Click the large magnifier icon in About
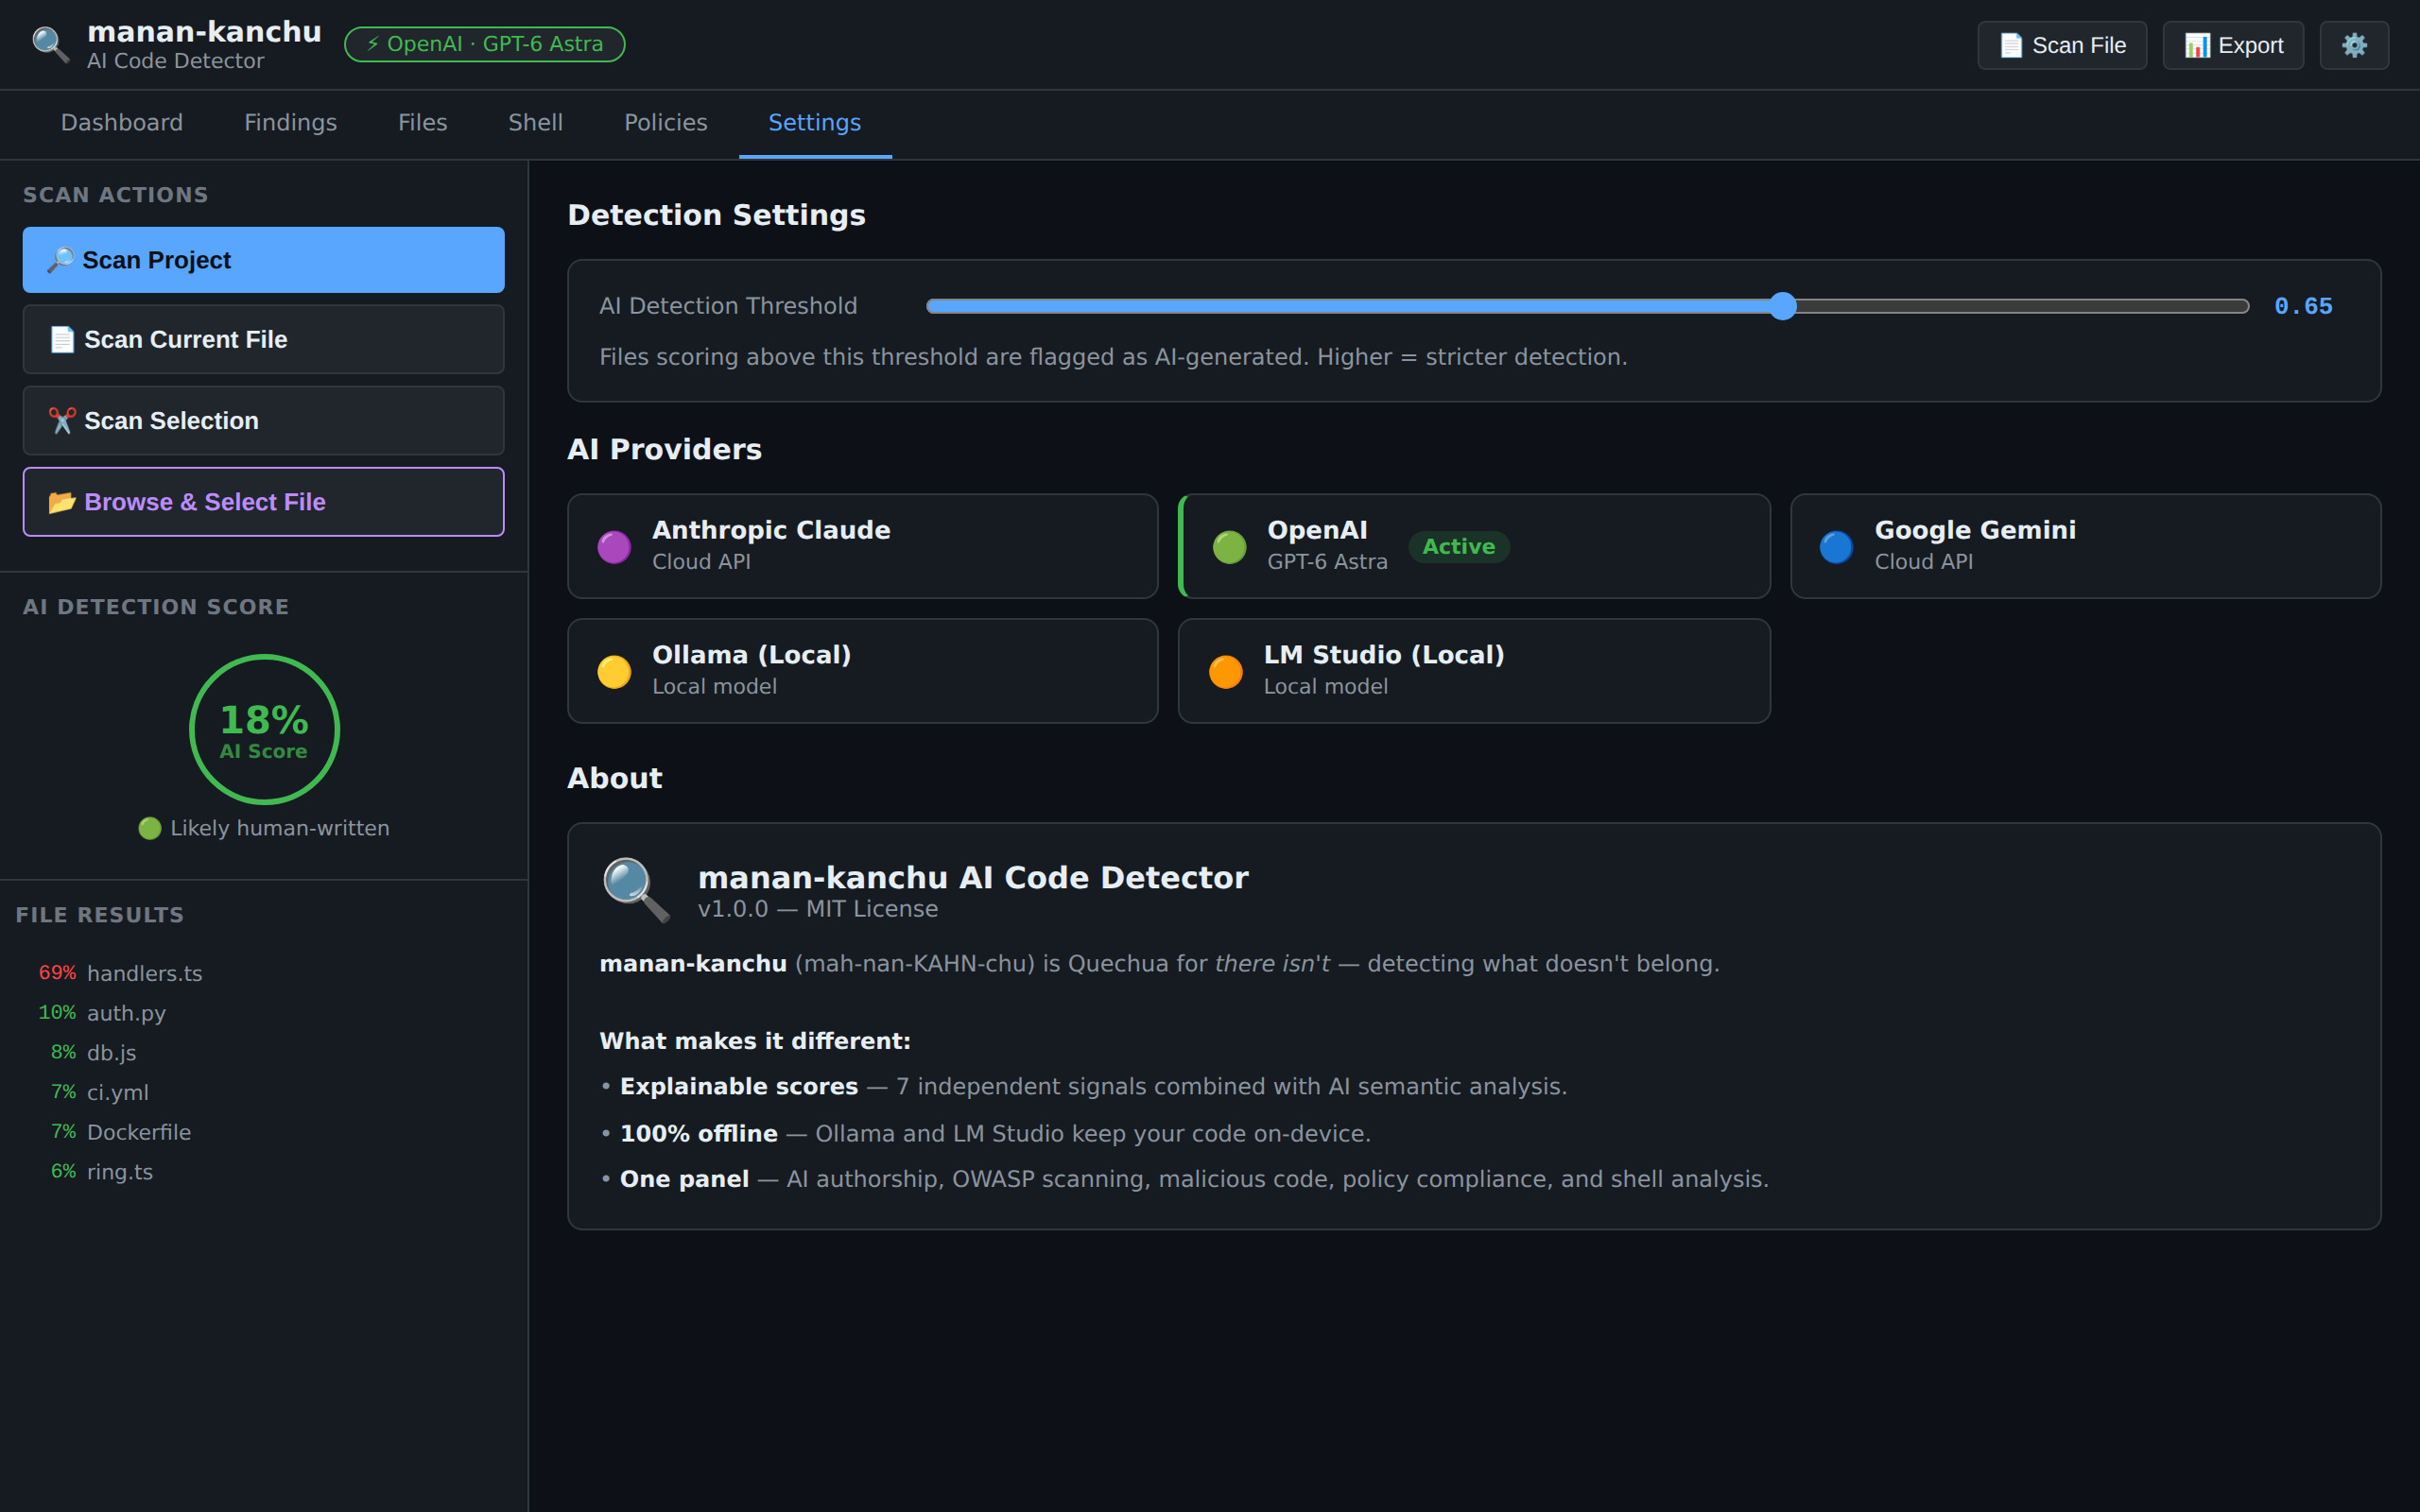This screenshot has width=2420, height=1512. click(x=636, y=889)
